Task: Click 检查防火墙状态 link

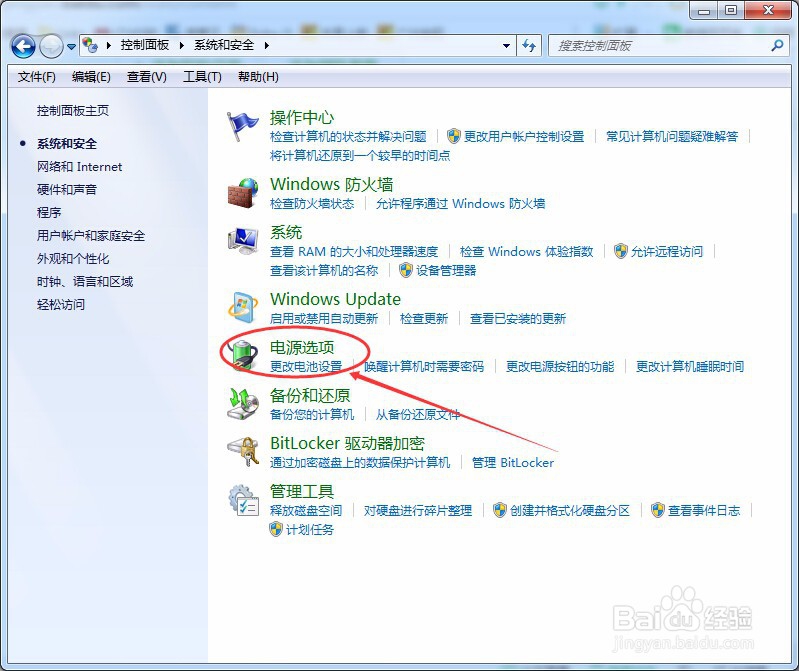Action: click(x=312, y=204)
